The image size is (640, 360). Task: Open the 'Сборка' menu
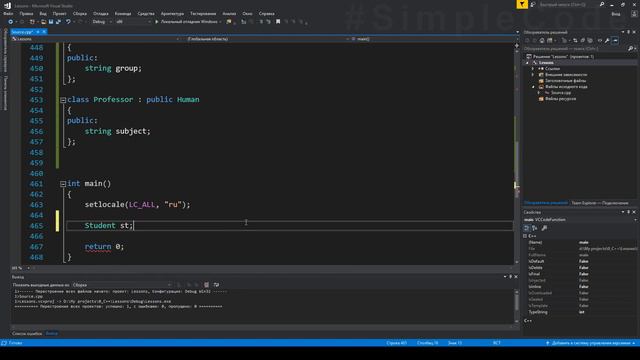click(x=80, y=13)
